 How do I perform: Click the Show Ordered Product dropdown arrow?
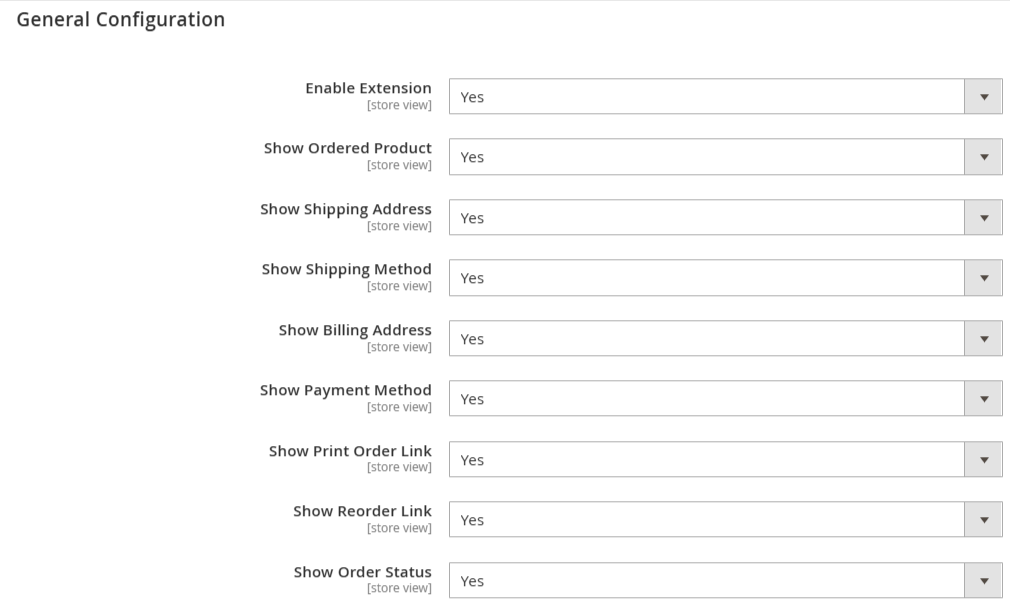[984, 157]
